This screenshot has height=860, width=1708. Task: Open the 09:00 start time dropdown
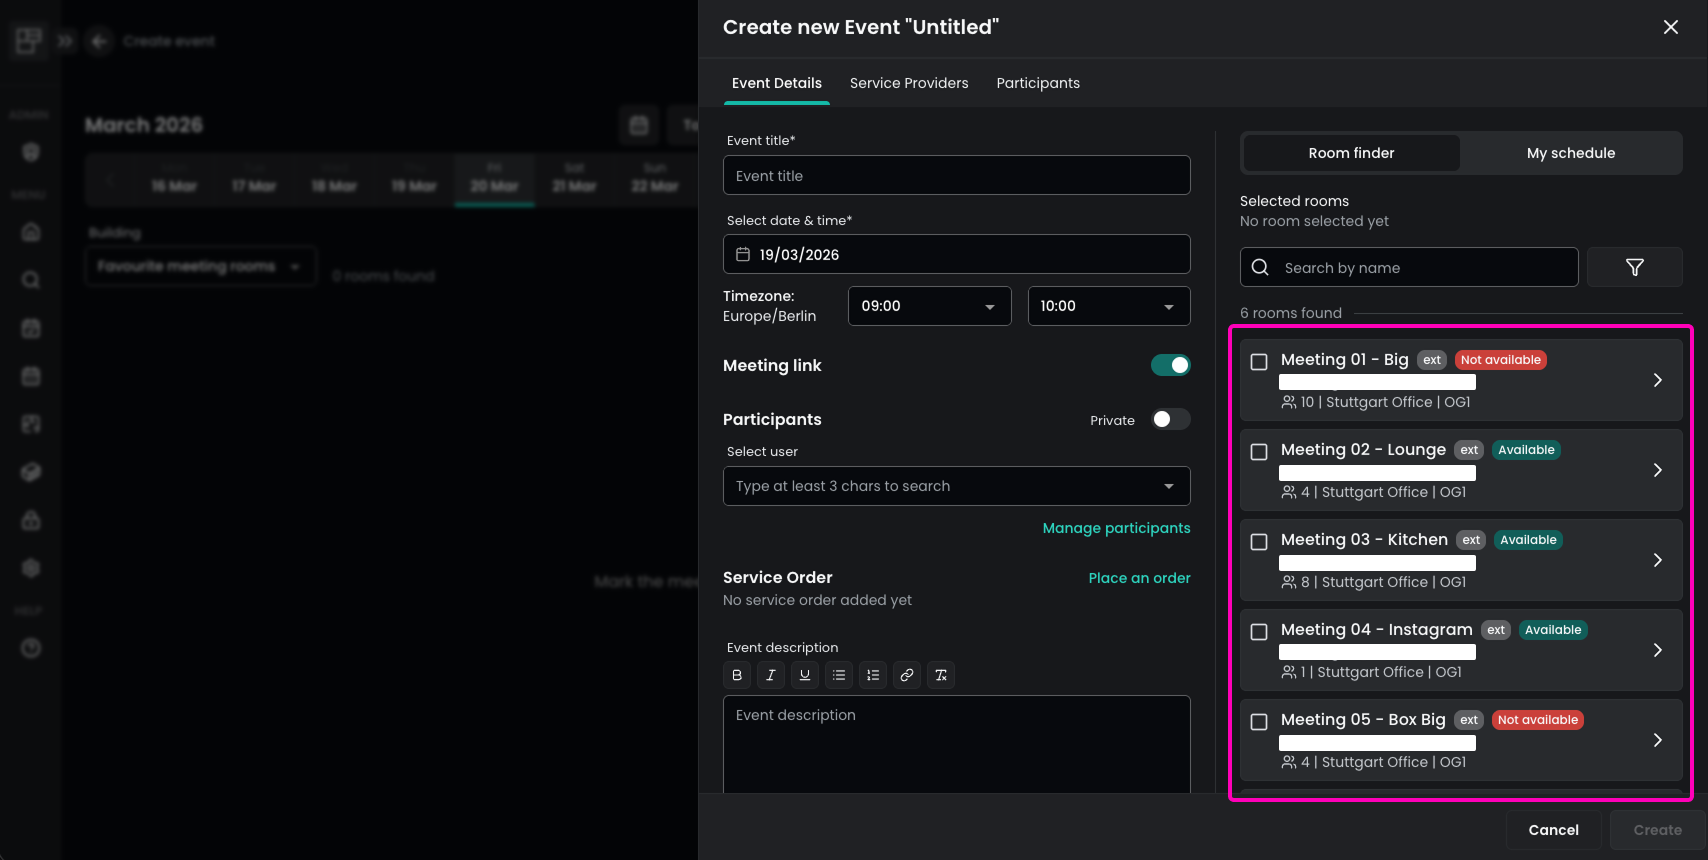coord(929,306)
